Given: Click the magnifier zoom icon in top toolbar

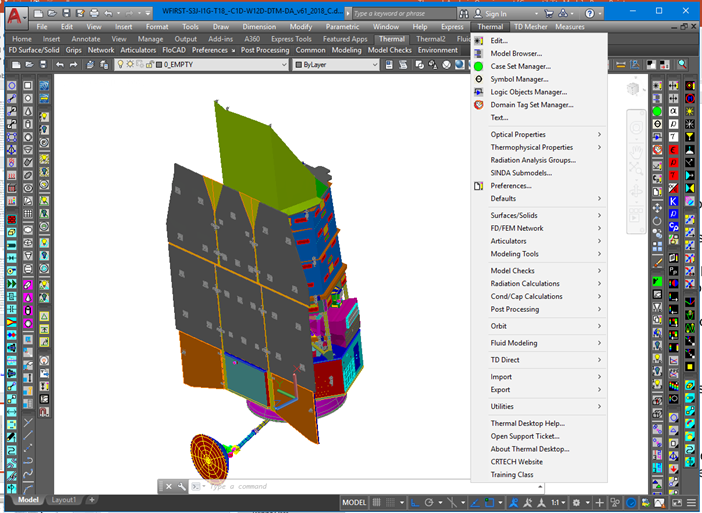Looking at the screenshot, I should coord(682,64).
